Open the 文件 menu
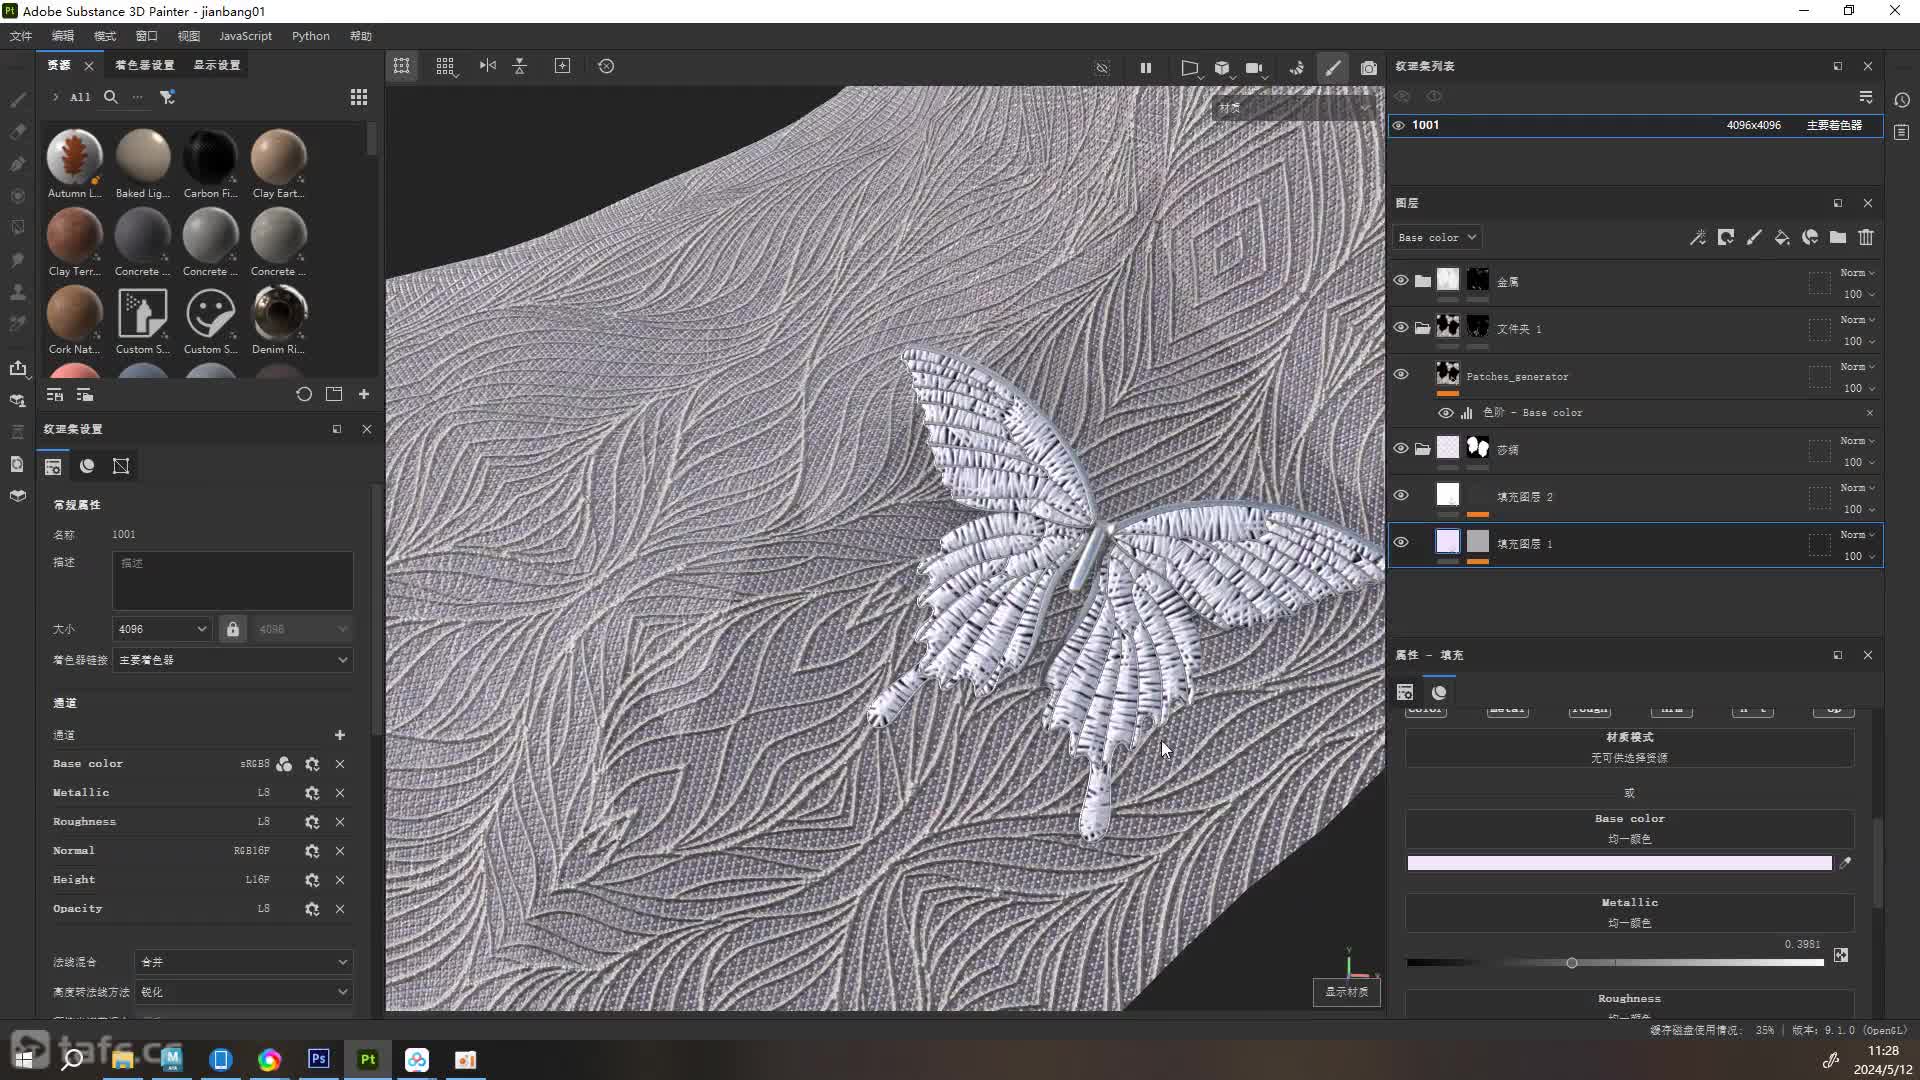1920x1080 pixels. (21, 36)
